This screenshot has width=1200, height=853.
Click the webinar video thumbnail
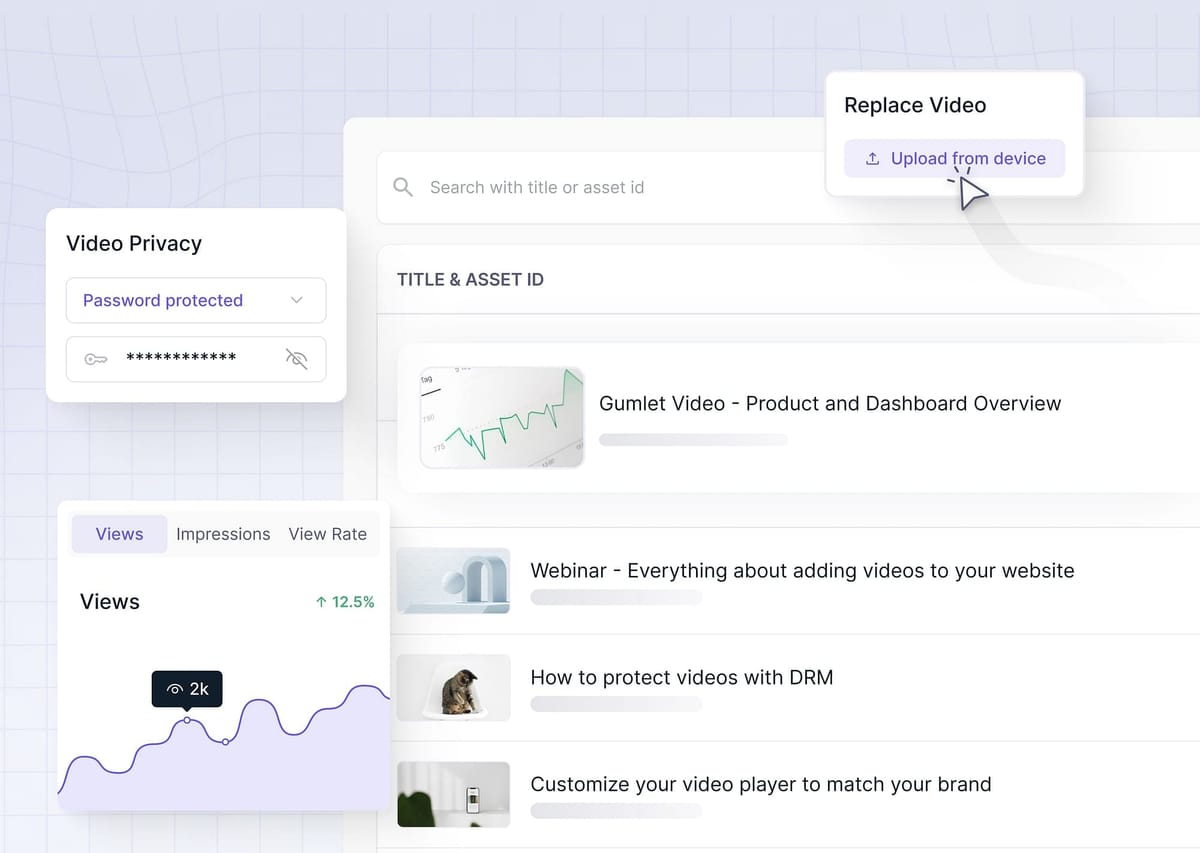(453, 580)
